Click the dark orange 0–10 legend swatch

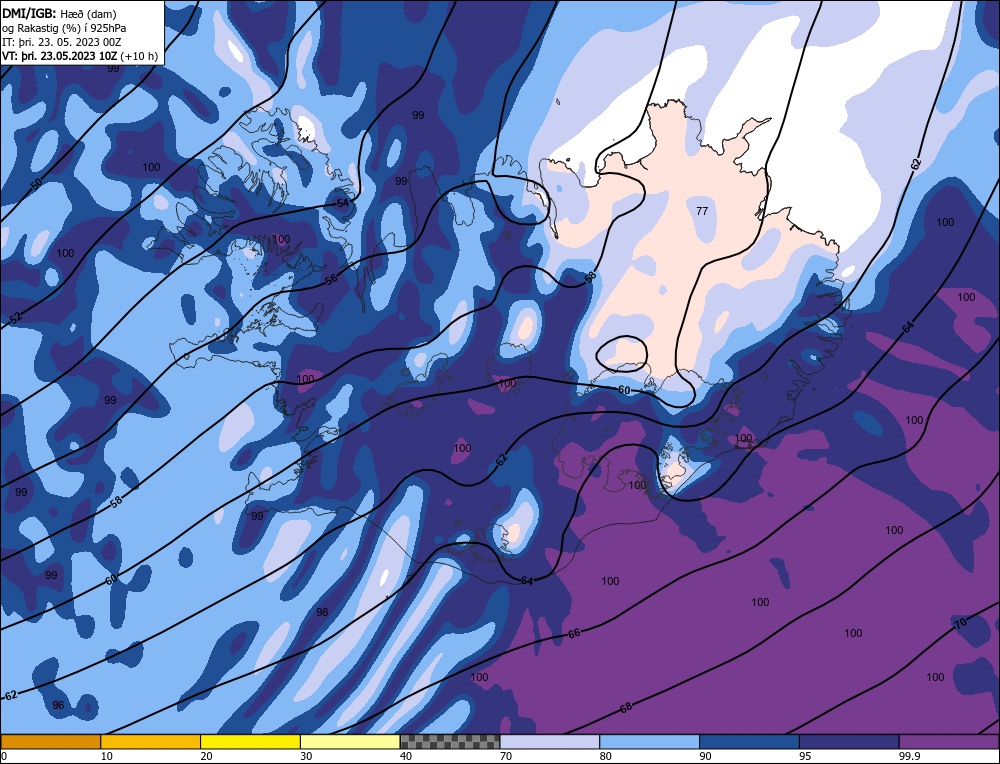(x=50, y=741)
